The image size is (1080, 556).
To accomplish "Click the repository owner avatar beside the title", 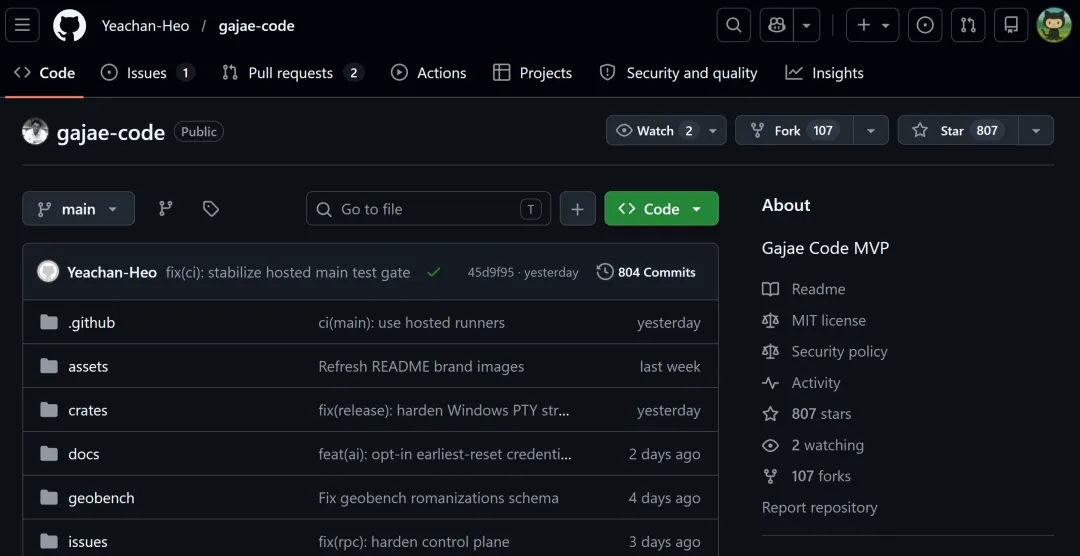I will 35,132.
